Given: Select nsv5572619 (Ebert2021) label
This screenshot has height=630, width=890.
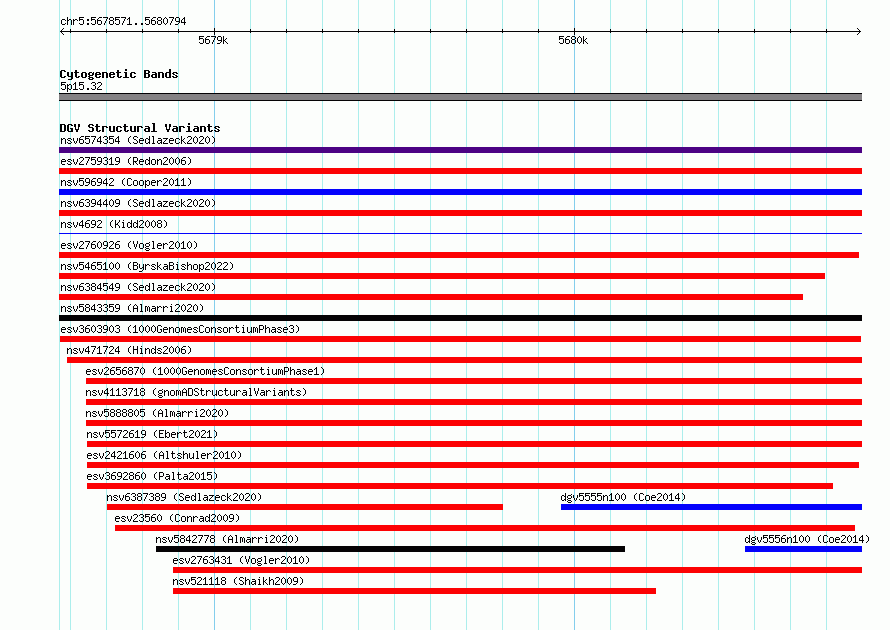Looking at the screenshot, I should [x=152, y=434].
